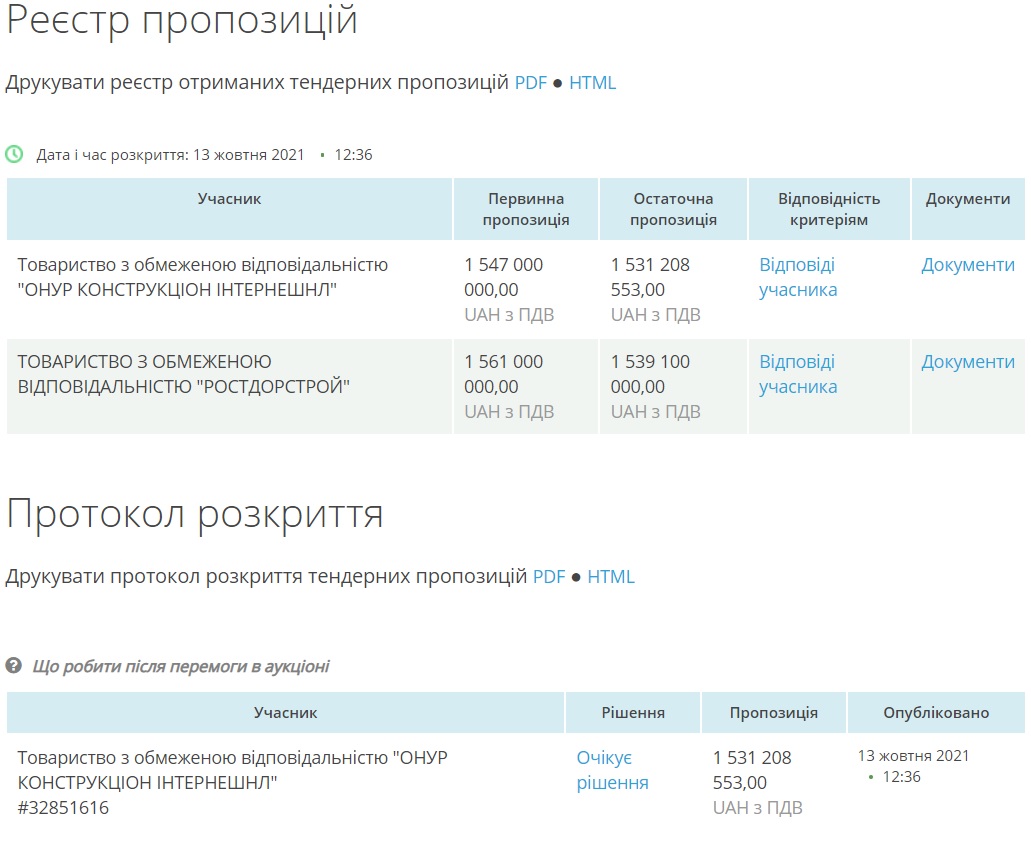Viewport: 1031px width, 861px height.
Task: Select publication date 13 жовтня 2021 in protocol
Action: pyautogui.click(x=913, y=756)
